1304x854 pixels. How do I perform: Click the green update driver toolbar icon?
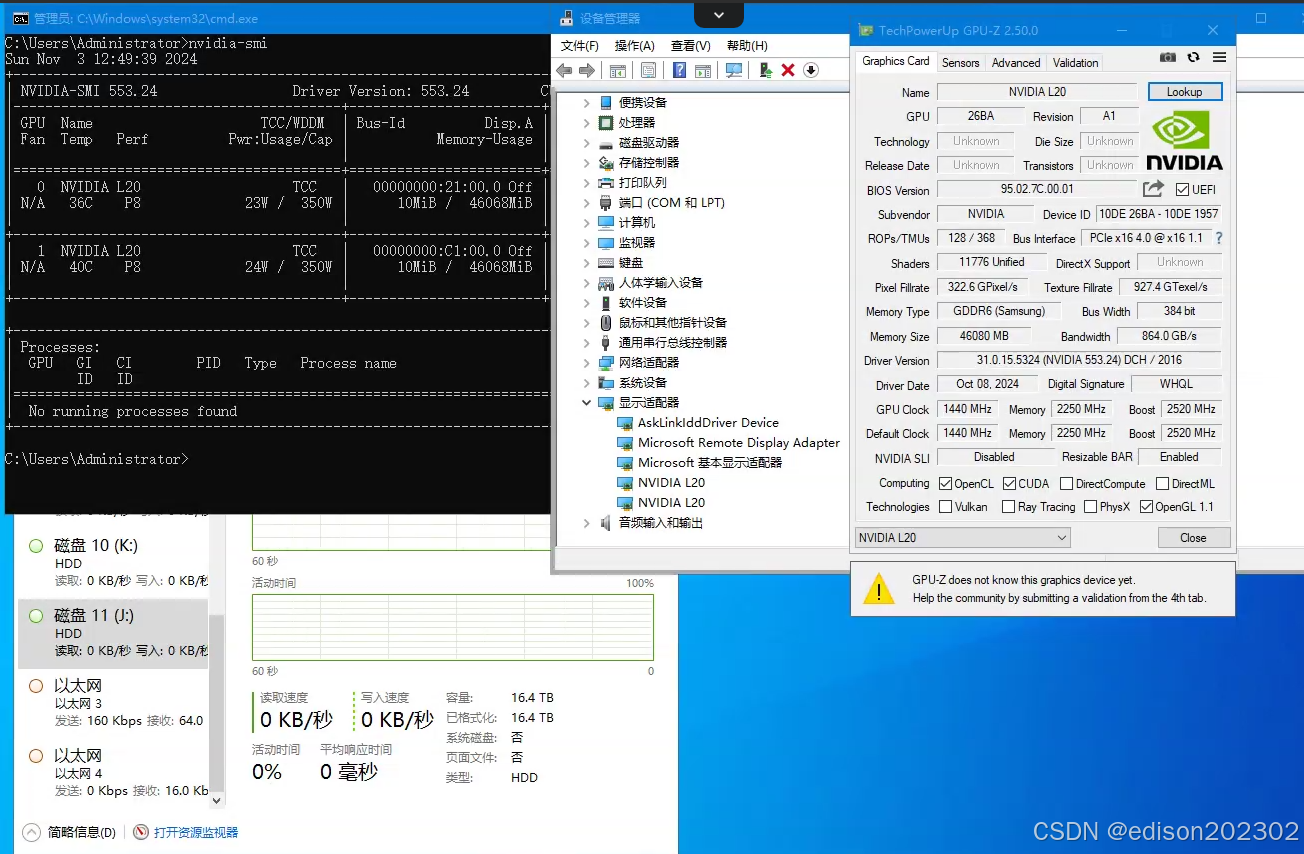[765, 70]
